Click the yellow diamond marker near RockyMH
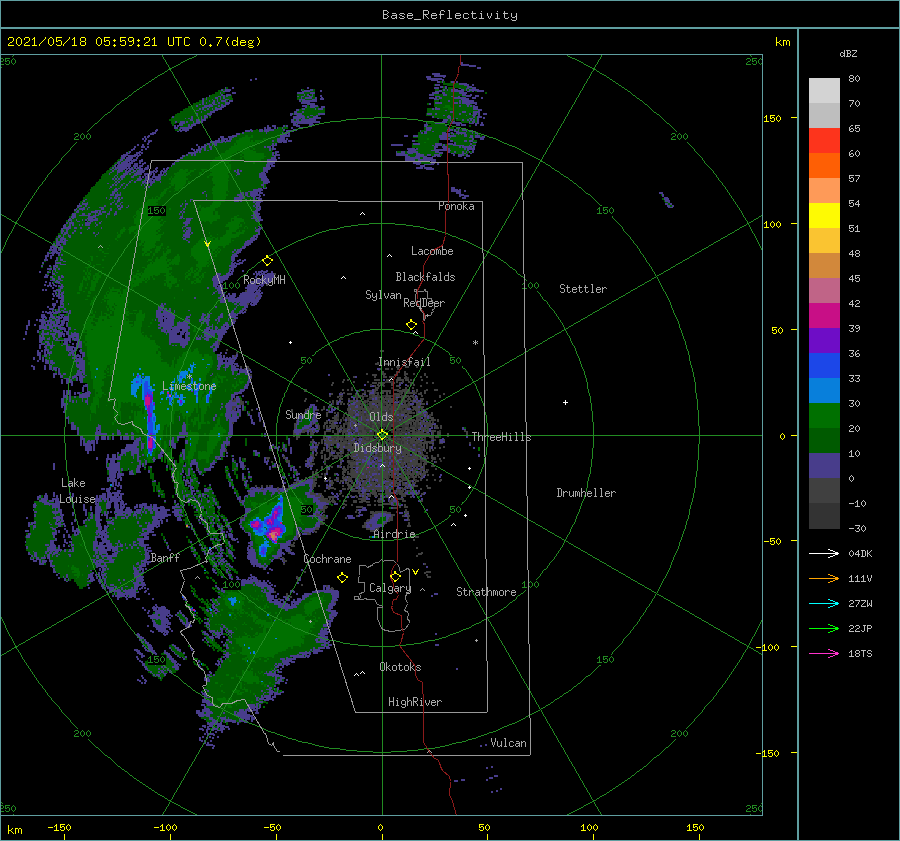Screen dimensions: 900x841 tap(267, 261)
